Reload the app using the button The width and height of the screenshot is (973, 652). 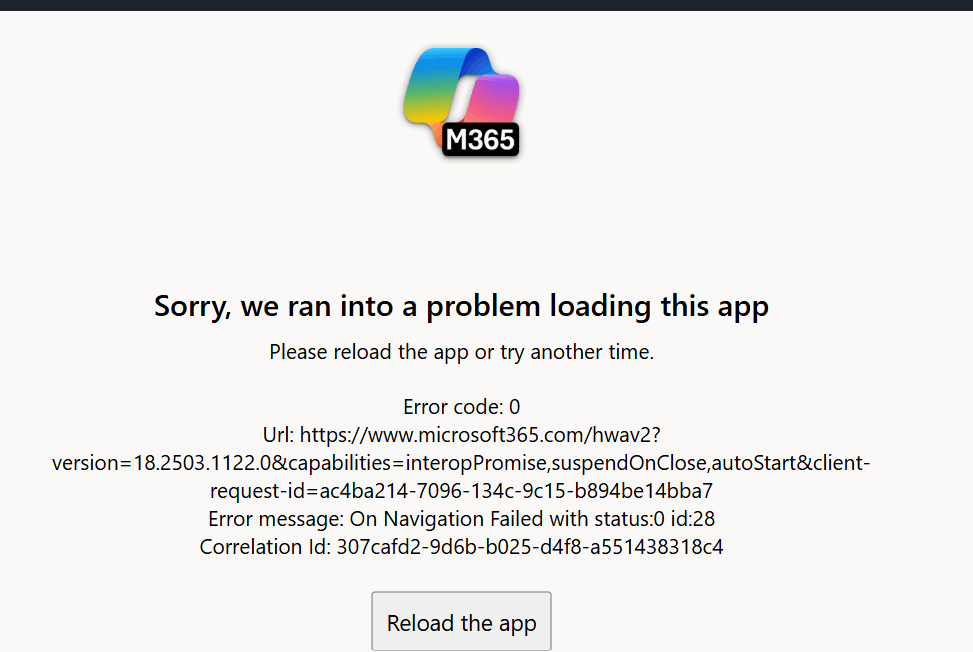pyautogui.click(x=461, y=622)
